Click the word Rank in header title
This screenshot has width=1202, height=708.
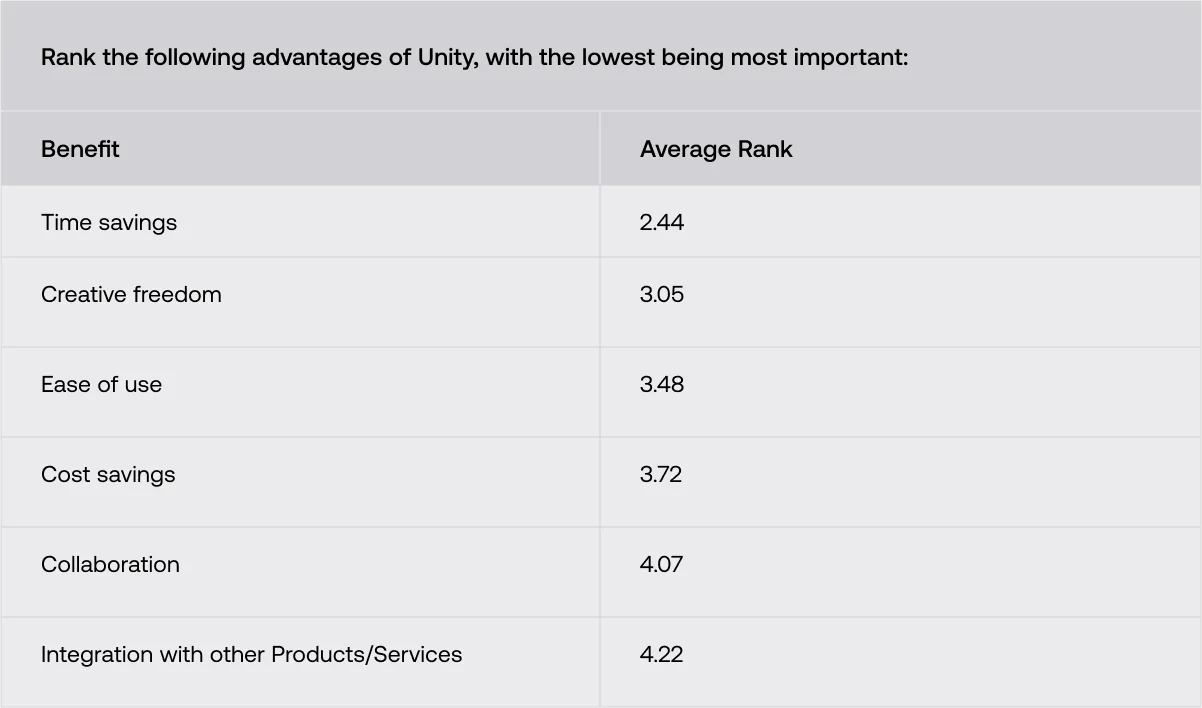[x=69, y=57]
